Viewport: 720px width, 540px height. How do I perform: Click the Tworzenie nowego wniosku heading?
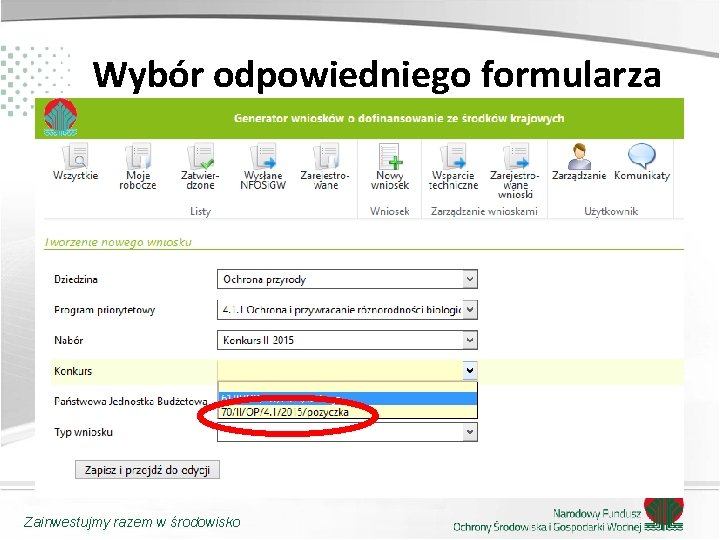[118, 242]
